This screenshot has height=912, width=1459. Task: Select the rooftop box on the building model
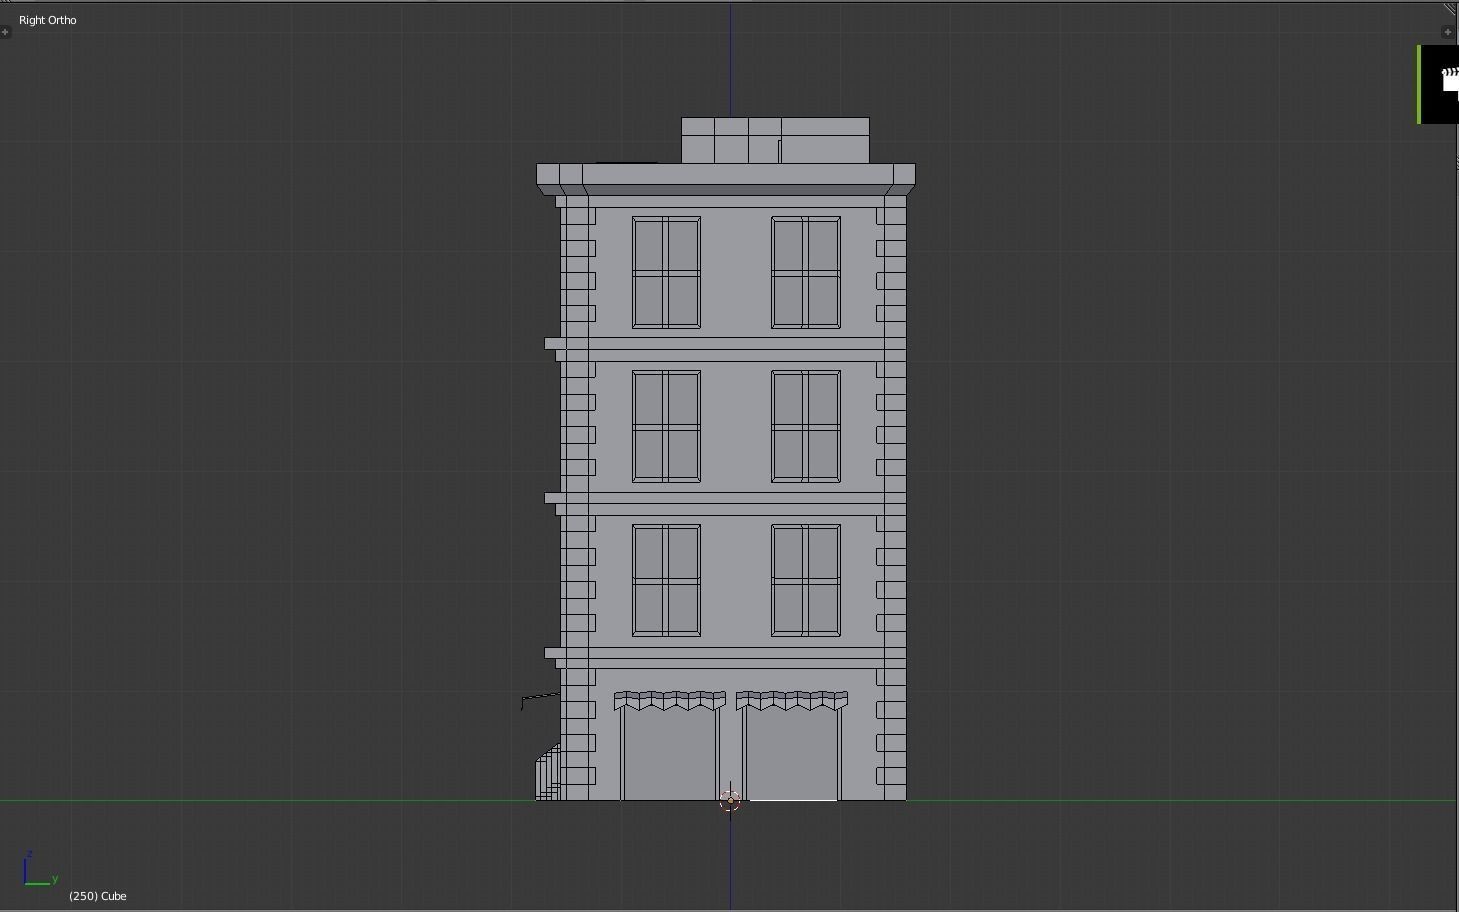[775, 140]
